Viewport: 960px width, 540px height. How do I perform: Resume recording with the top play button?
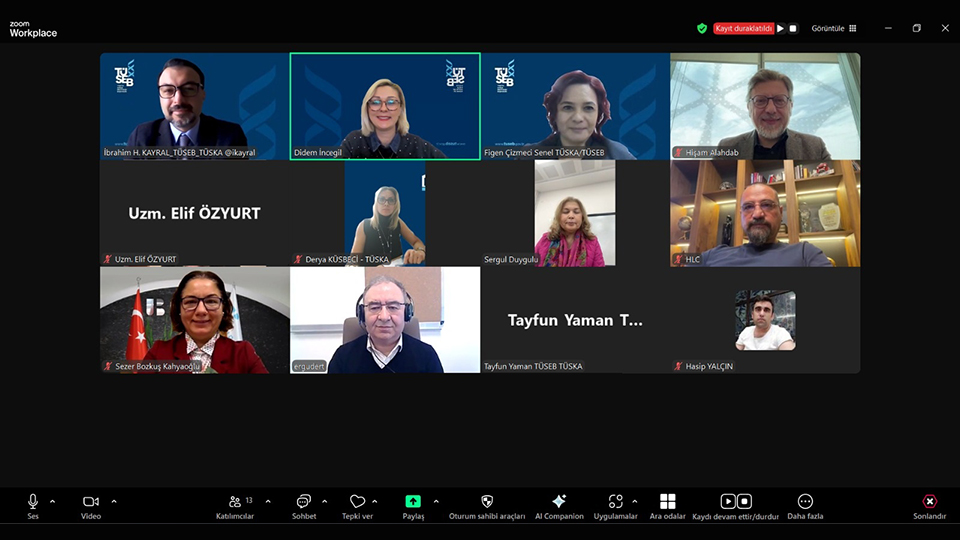tap(781, 28)
